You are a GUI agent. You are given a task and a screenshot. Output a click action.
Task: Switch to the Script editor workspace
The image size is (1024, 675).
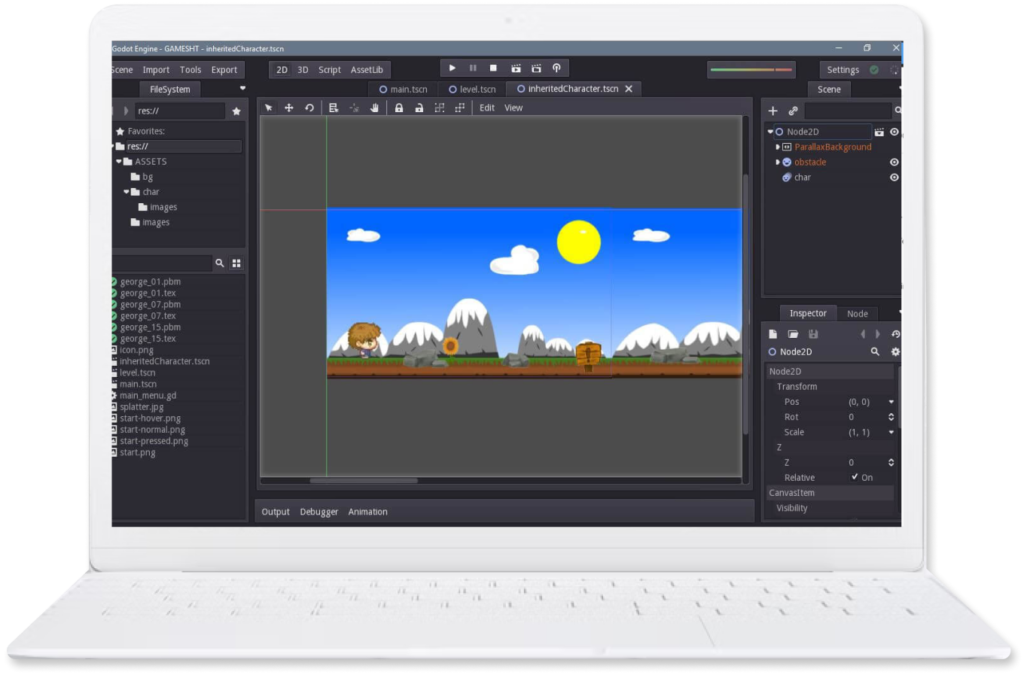pos(329,70)
